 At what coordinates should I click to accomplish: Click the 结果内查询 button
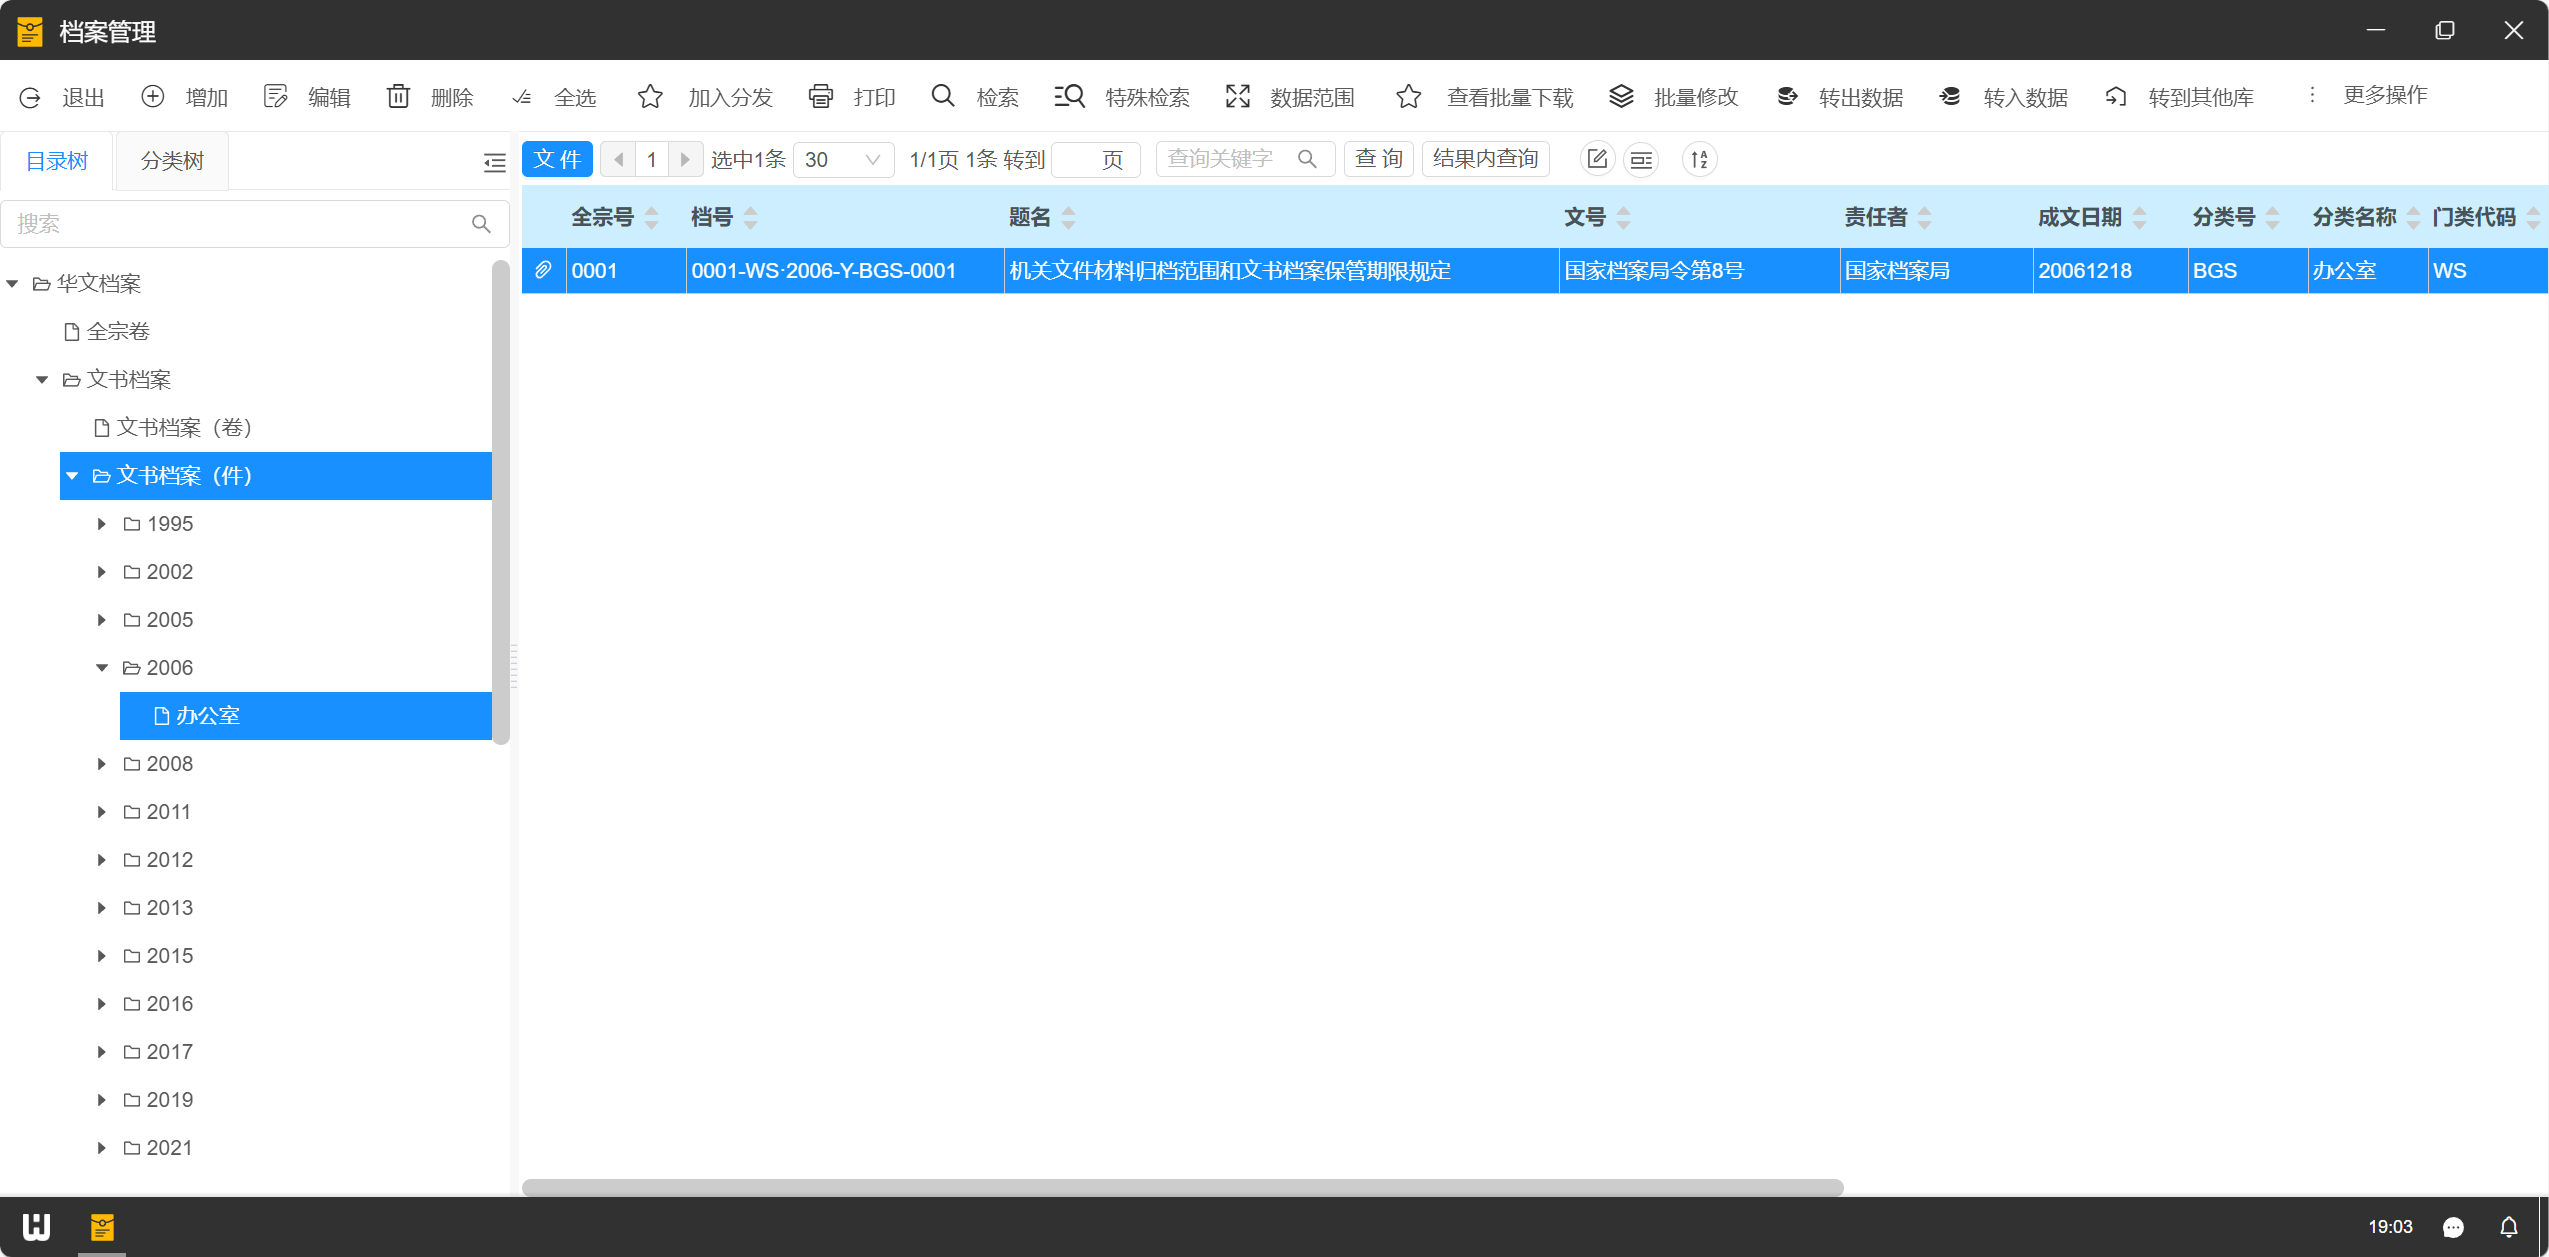pyautogui.click(x=1485, y=159)
